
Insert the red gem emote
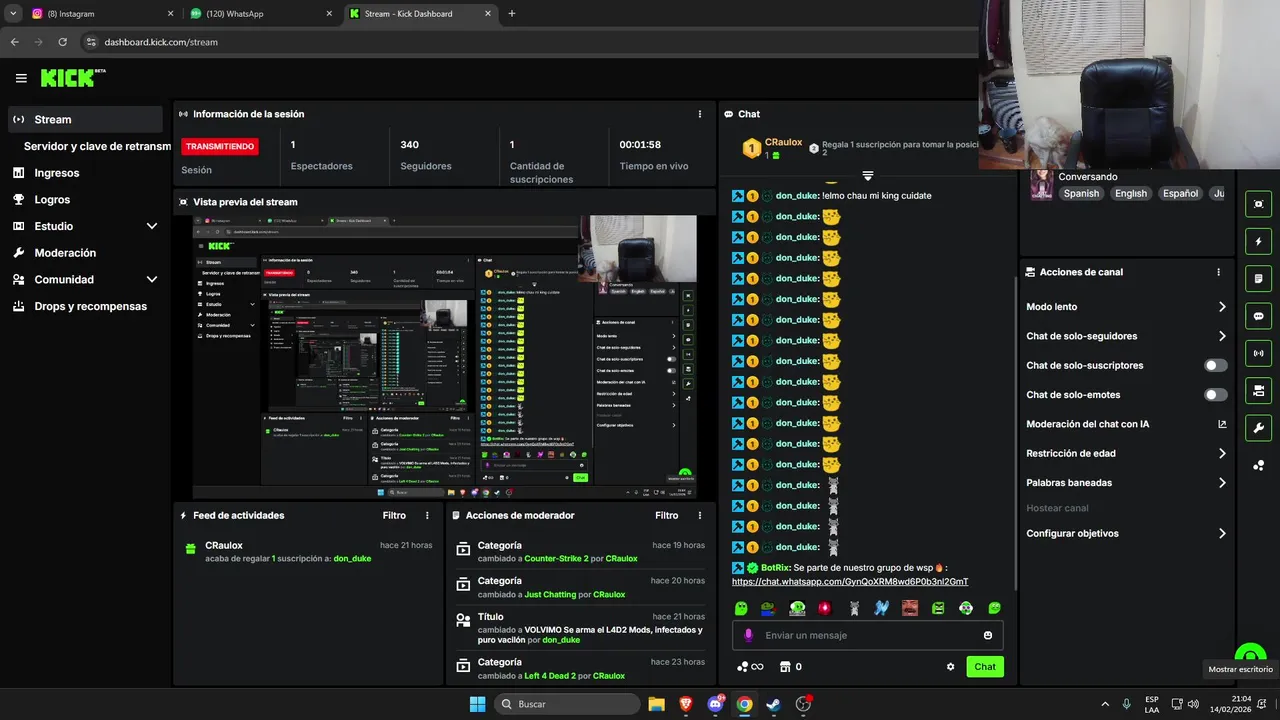(x=825, y=608)
